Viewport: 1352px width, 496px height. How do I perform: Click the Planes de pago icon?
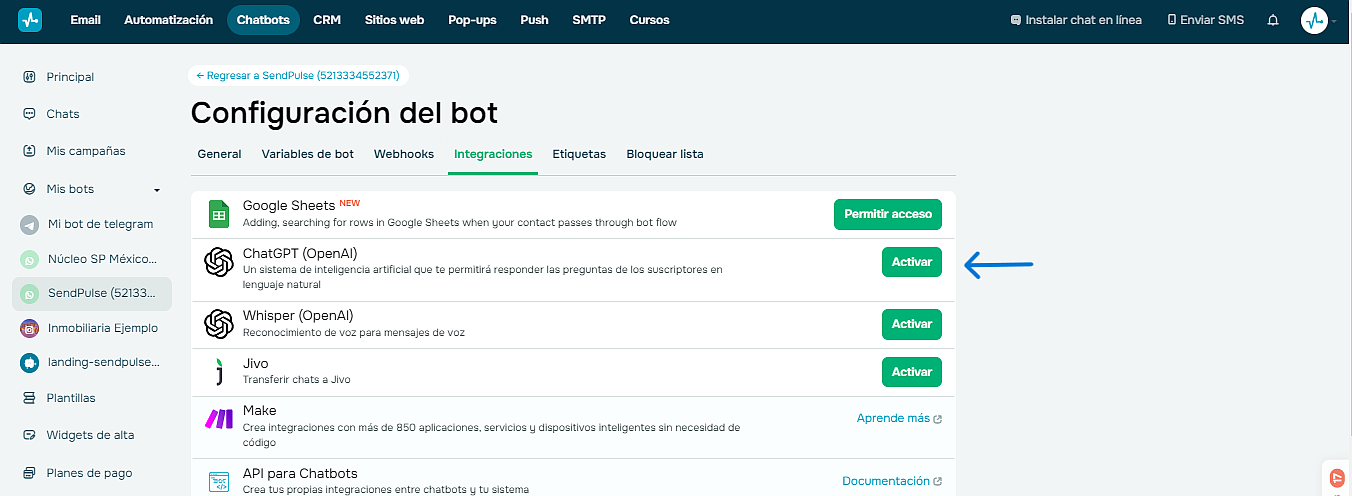(x=29, y=473)
